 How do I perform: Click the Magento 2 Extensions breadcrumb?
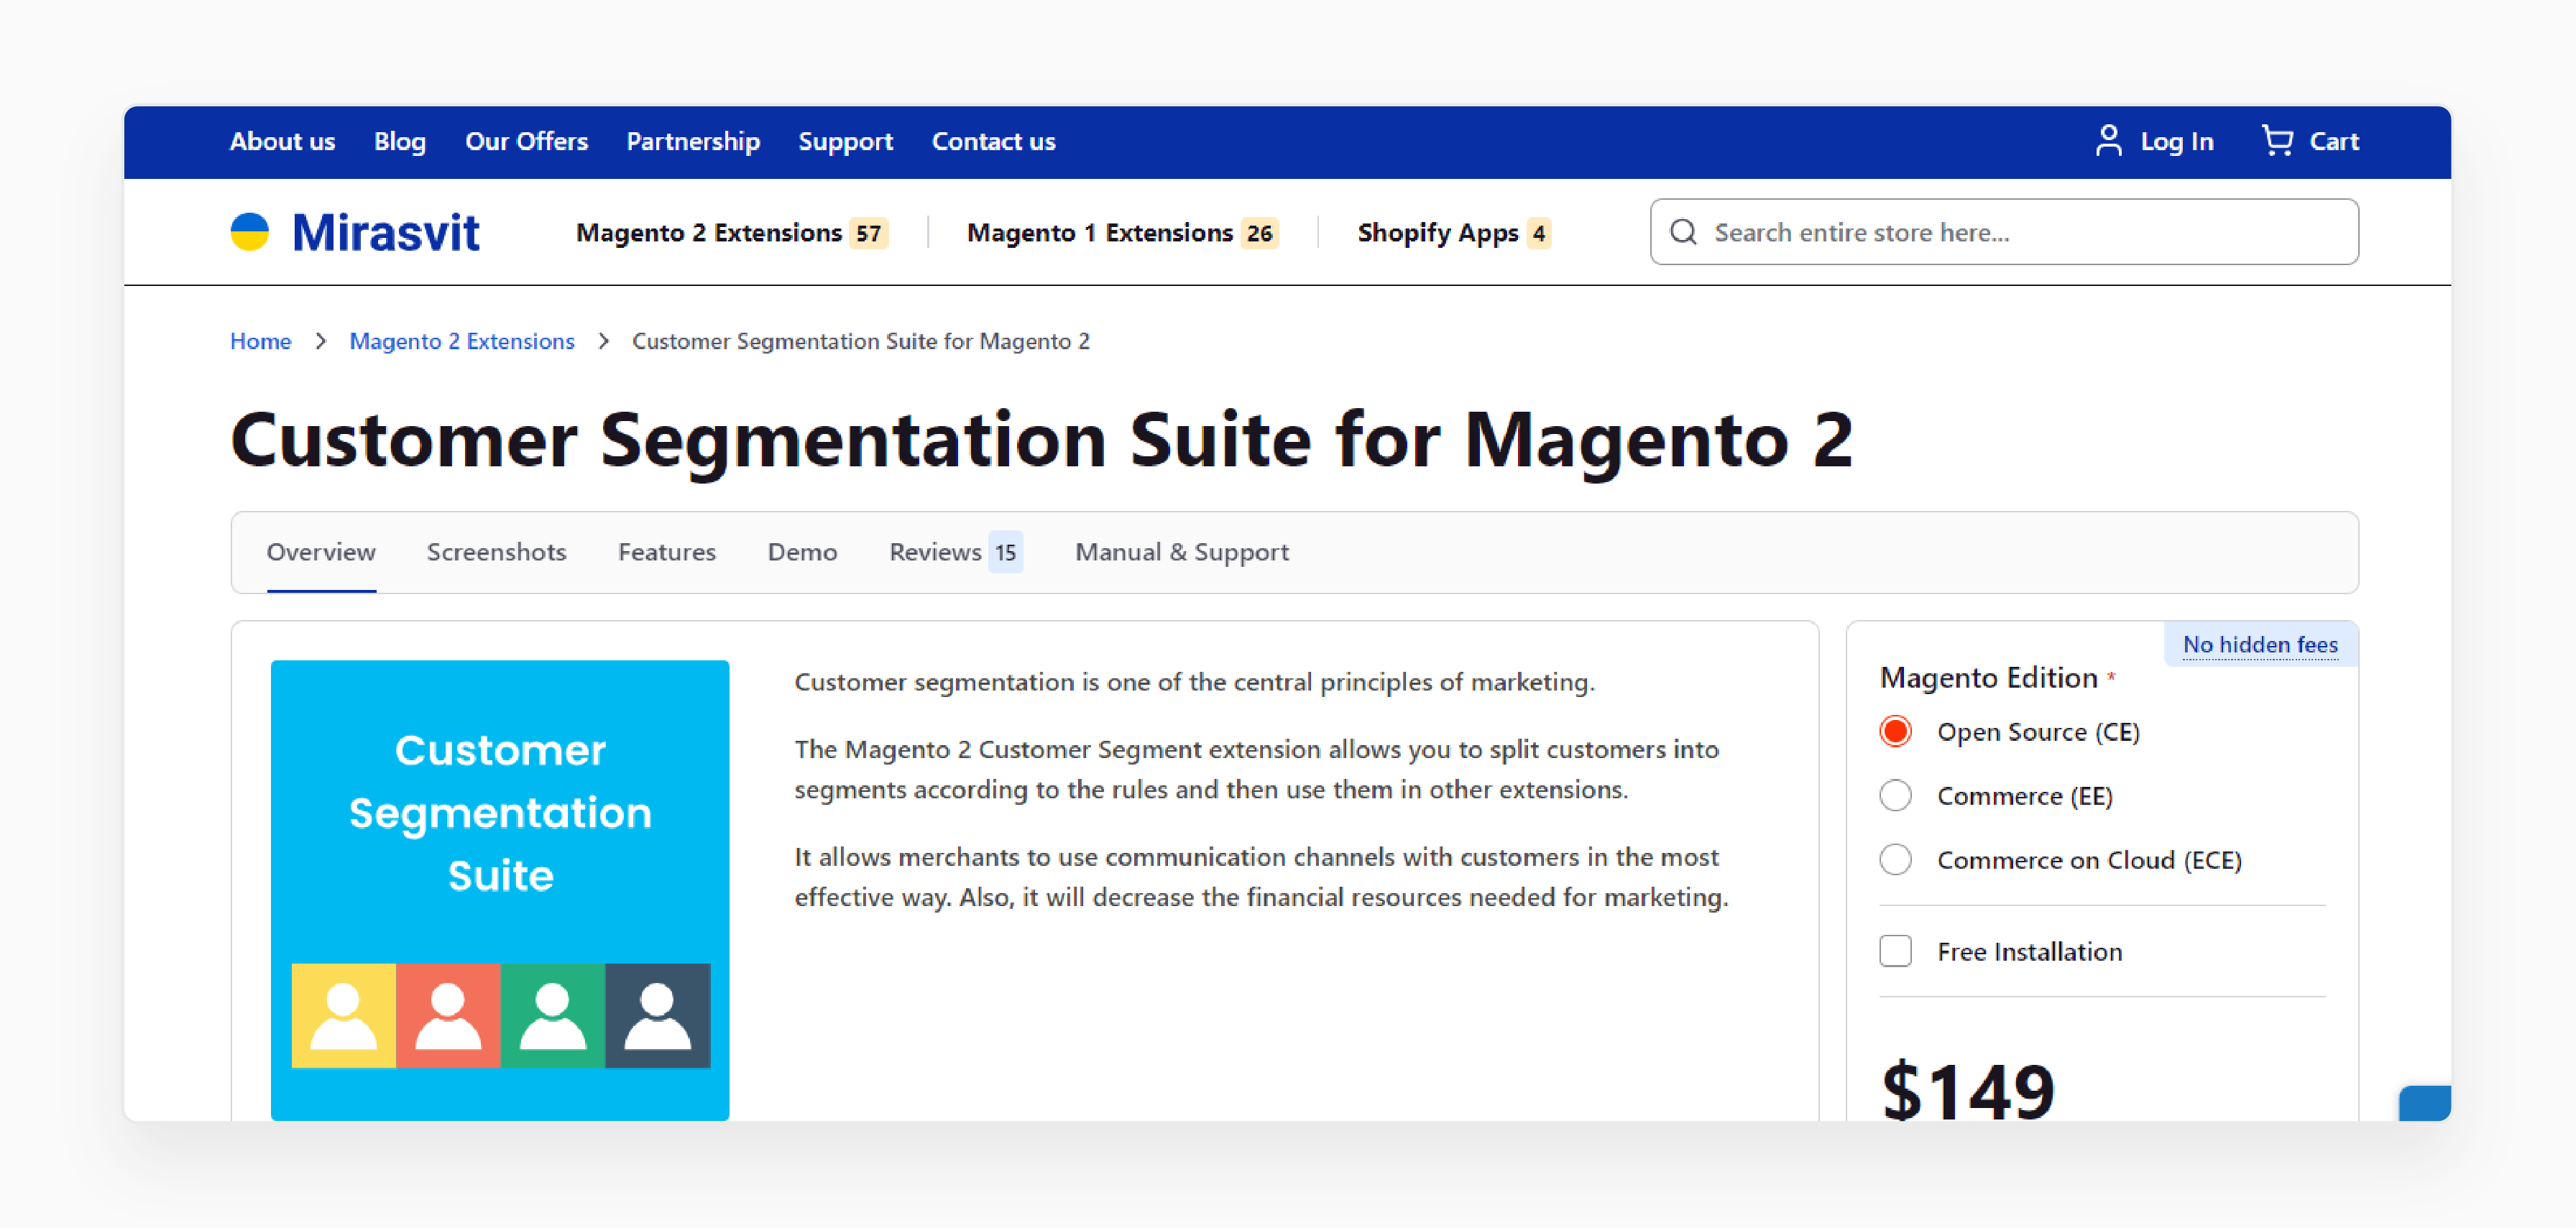461,341
